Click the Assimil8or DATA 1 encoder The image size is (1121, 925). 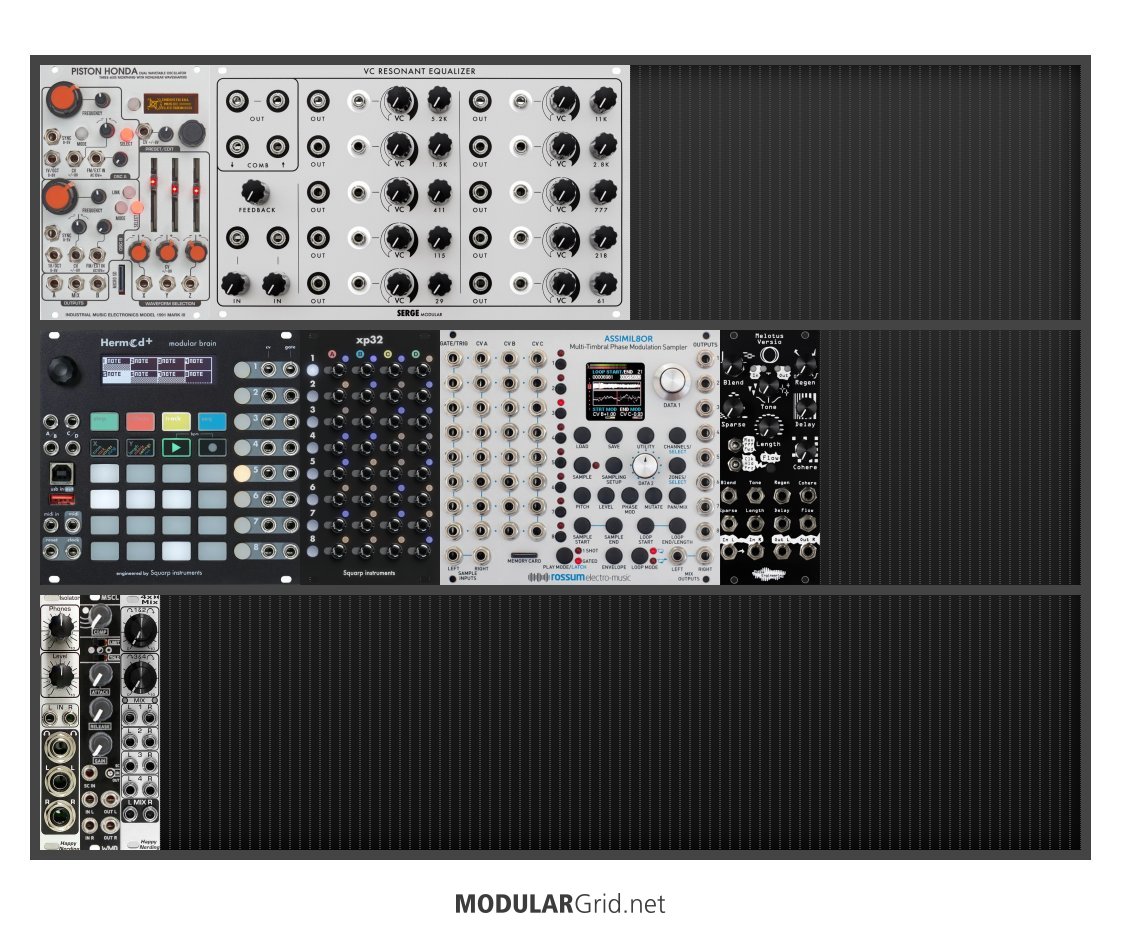point(671,381)
